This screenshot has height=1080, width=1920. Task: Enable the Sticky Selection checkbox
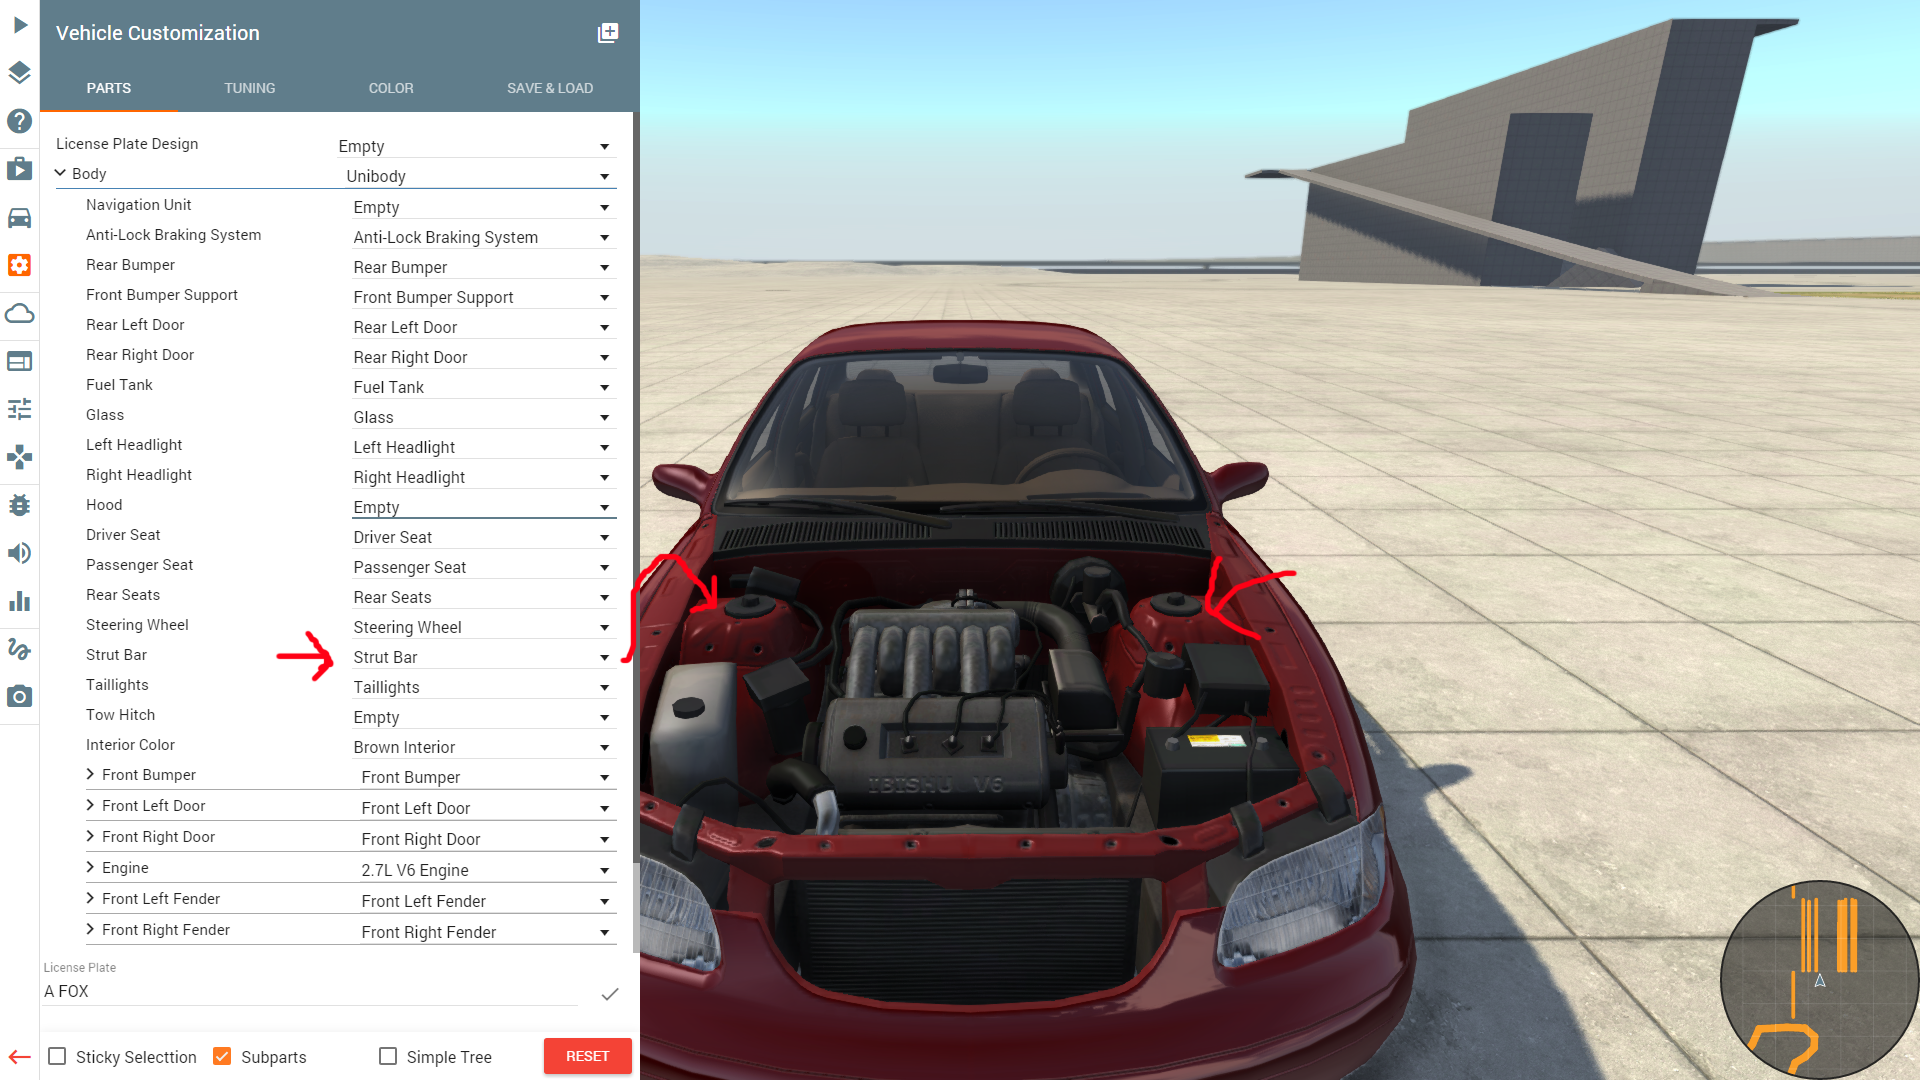click(58, 1056)
